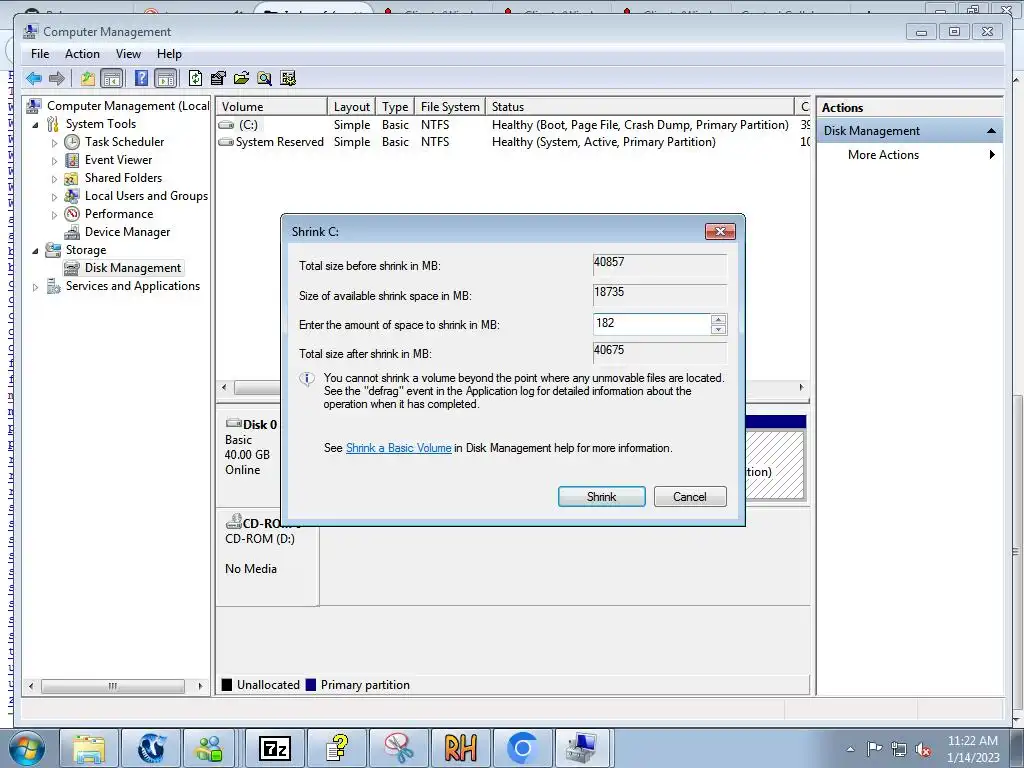The image size is (1024, 768).
Task: Click the muted volume tray icon
Action: pos(923,750)
